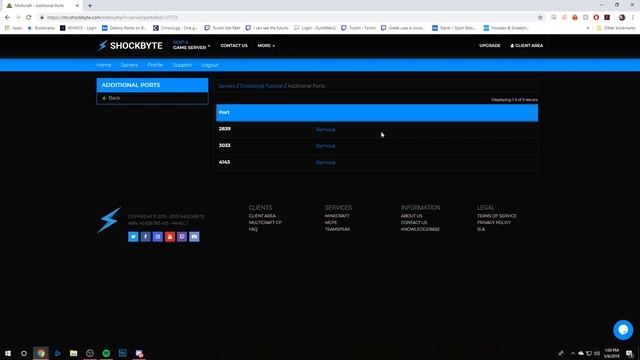Close the Multicraft Additional Ports tab
Viewport: 640px width, 360px height.
point(77,6)
